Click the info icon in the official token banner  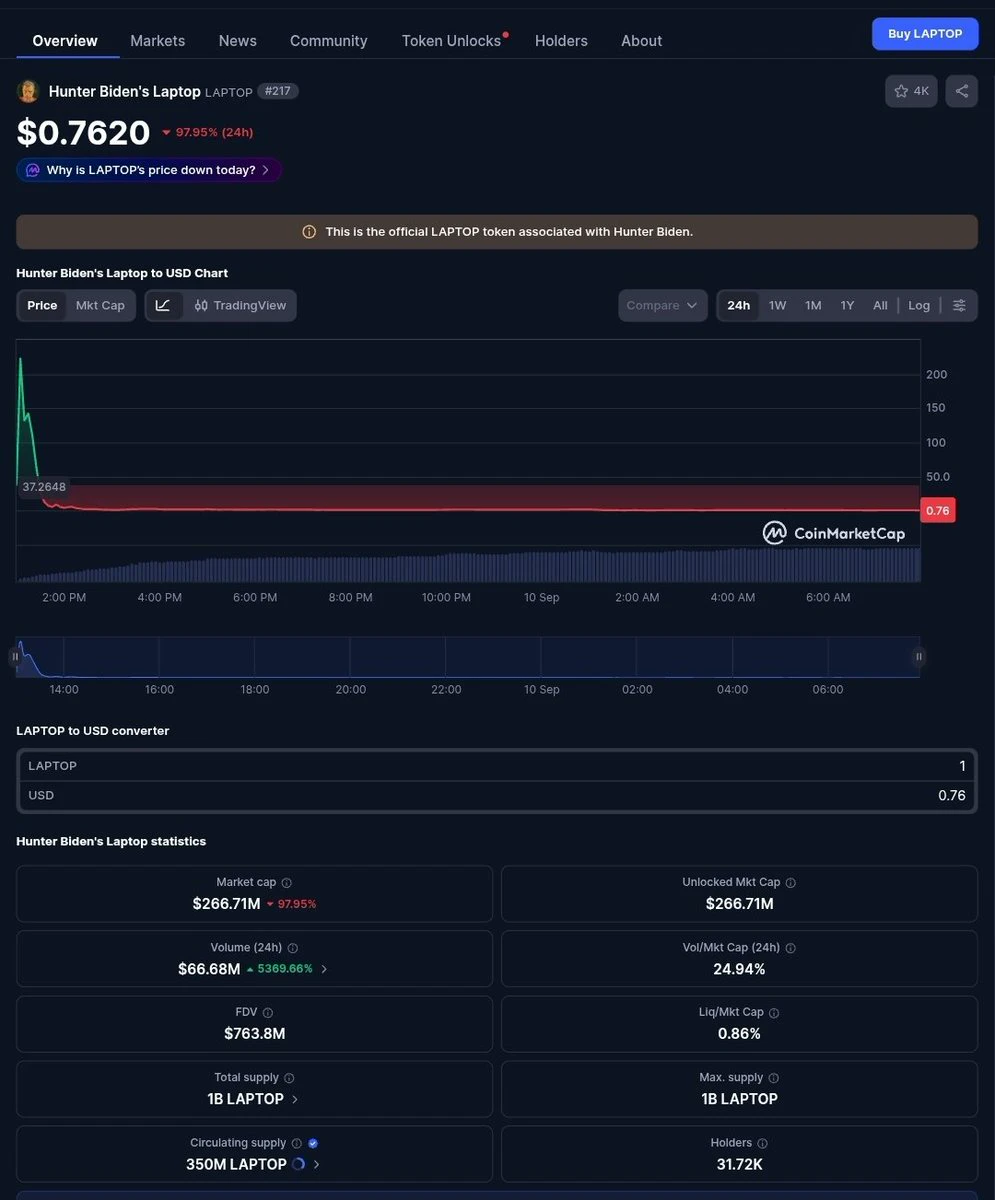pos(309,232)
